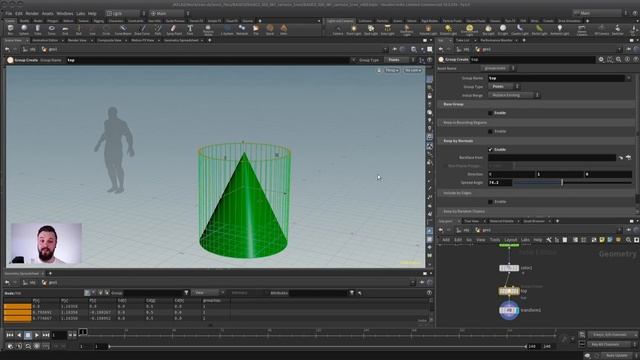Image resolution: width=640 pixels, height=360 pixels.
Task: Open the parameter pane gear menu
Action: click(601, 60)
